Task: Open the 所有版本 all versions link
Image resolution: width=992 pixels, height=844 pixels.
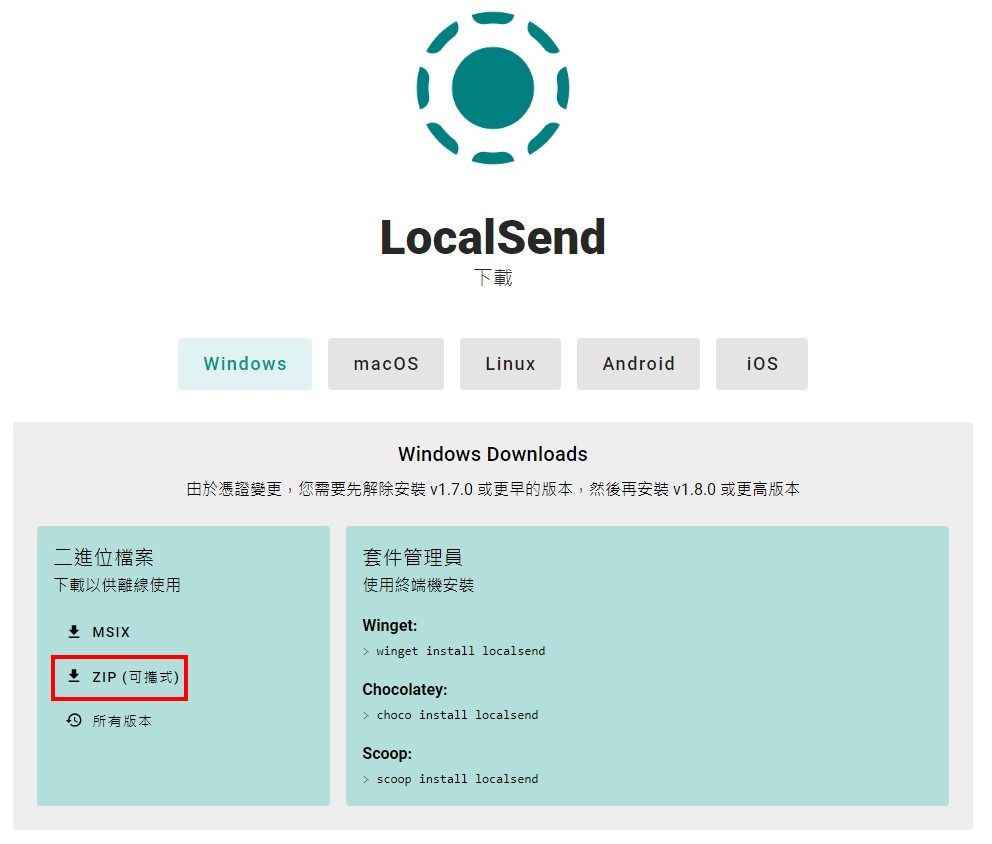Action: 109,721
